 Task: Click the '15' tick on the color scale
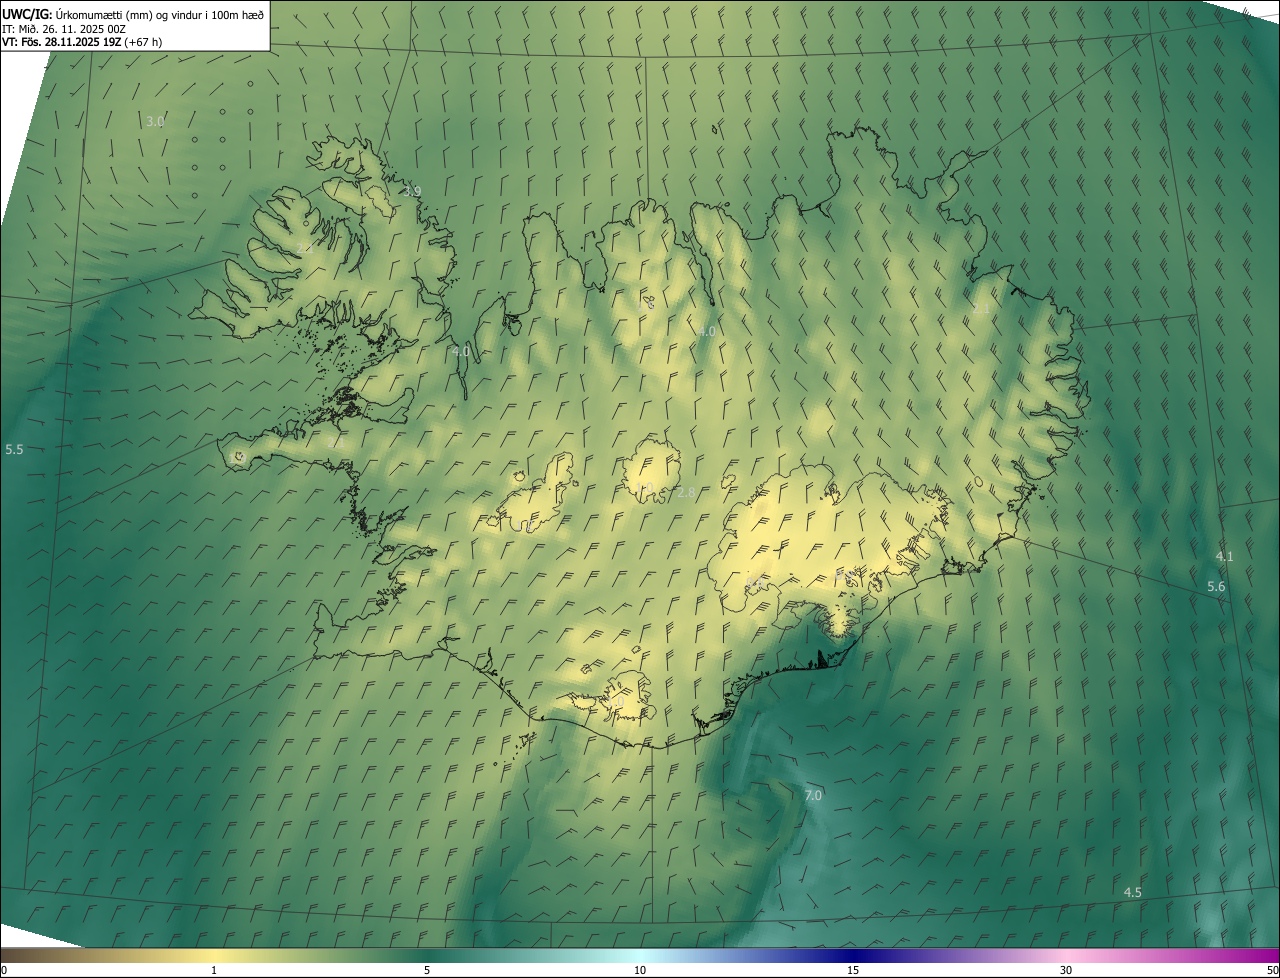click(x=853, y=970)
